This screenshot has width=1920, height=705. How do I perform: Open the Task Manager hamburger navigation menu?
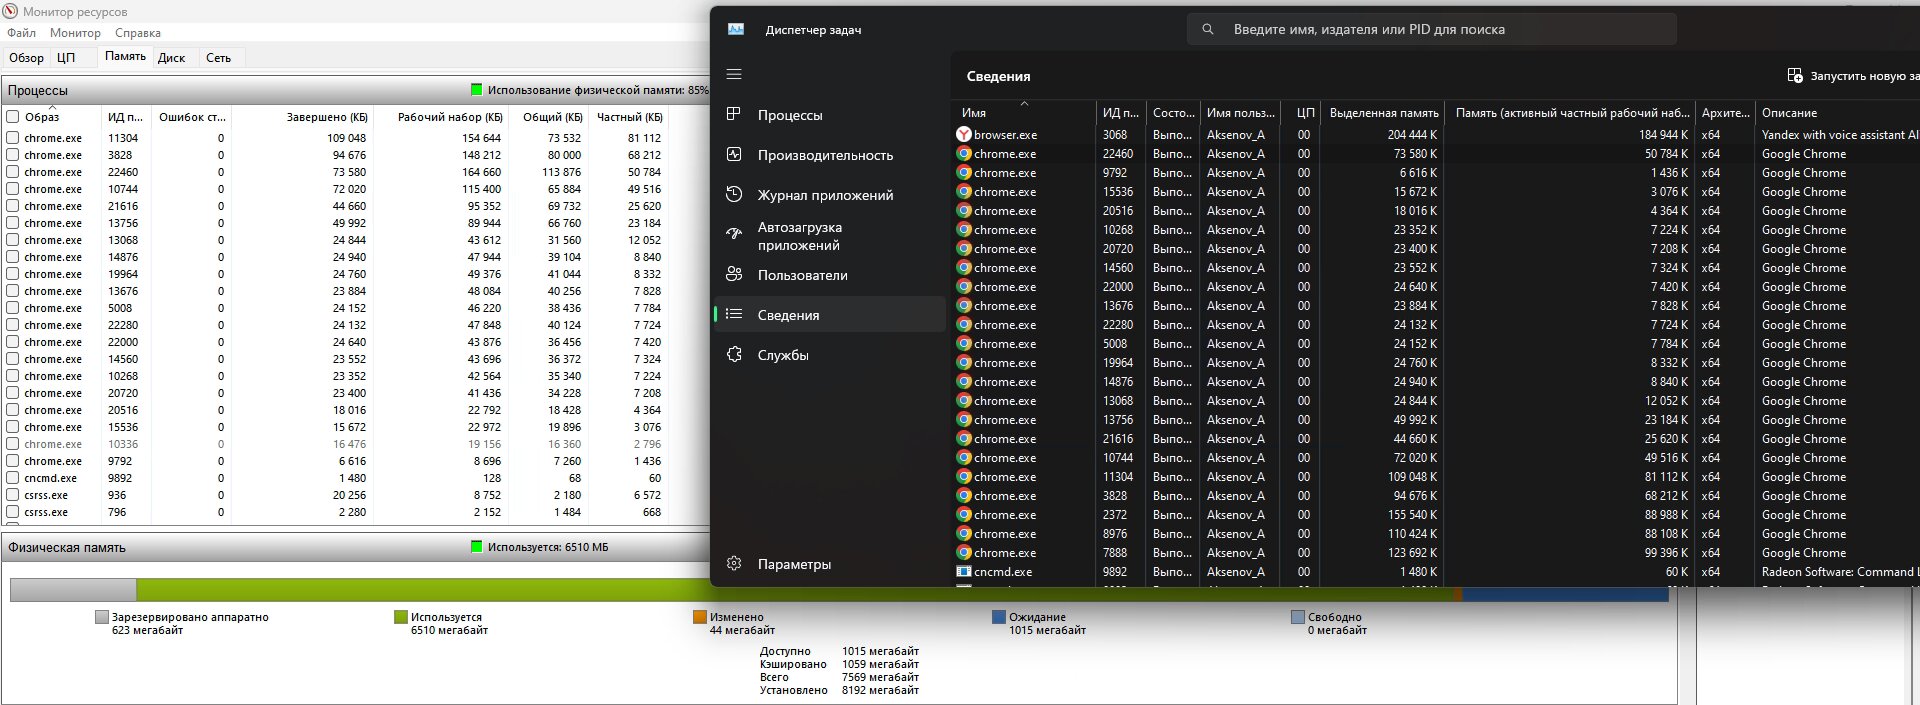pos(734,74)
